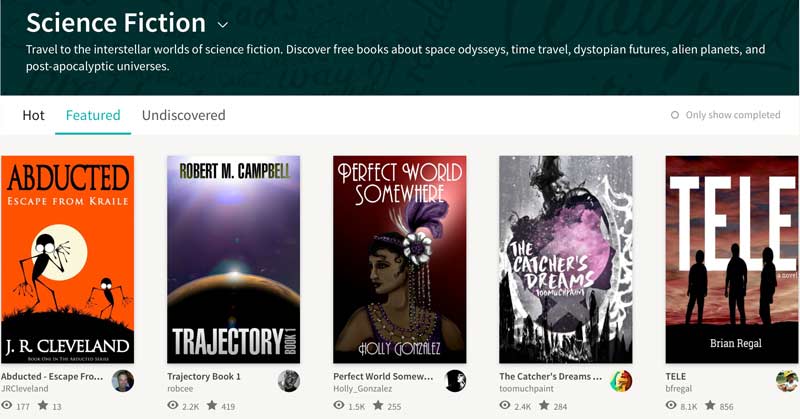
Task: Click the eye views icon beside 2.2K
Action: click(x=173, y=405)
